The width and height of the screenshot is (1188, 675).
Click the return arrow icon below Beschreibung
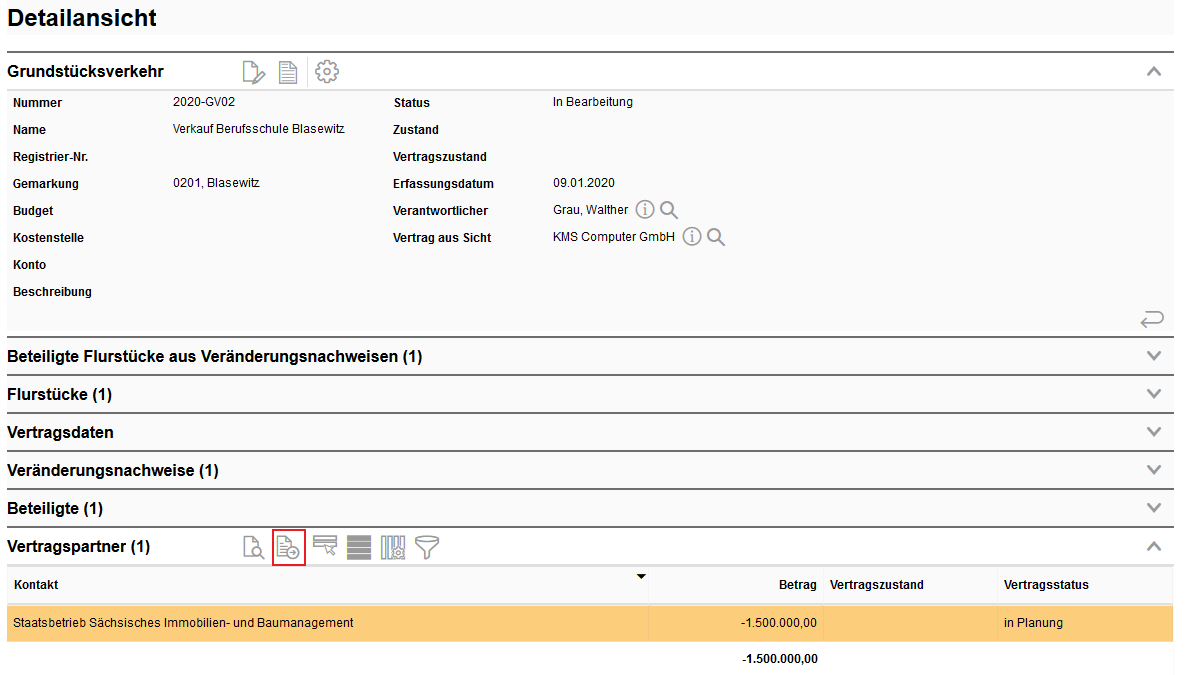point(1152,319)
